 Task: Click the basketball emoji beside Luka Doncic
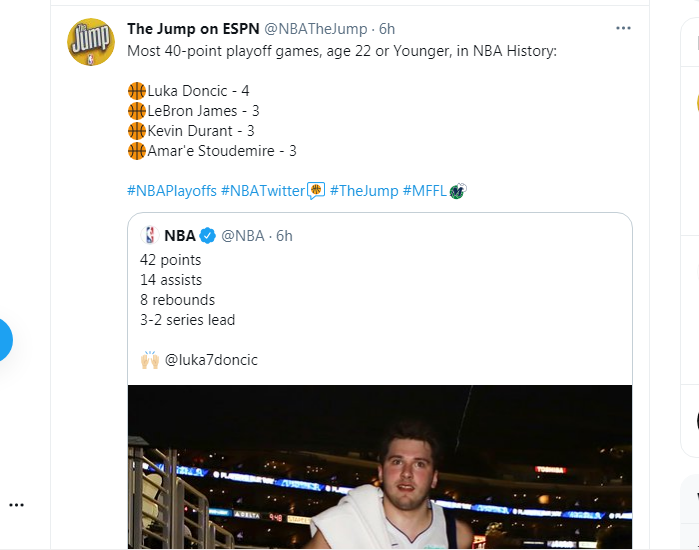point(137,91)
